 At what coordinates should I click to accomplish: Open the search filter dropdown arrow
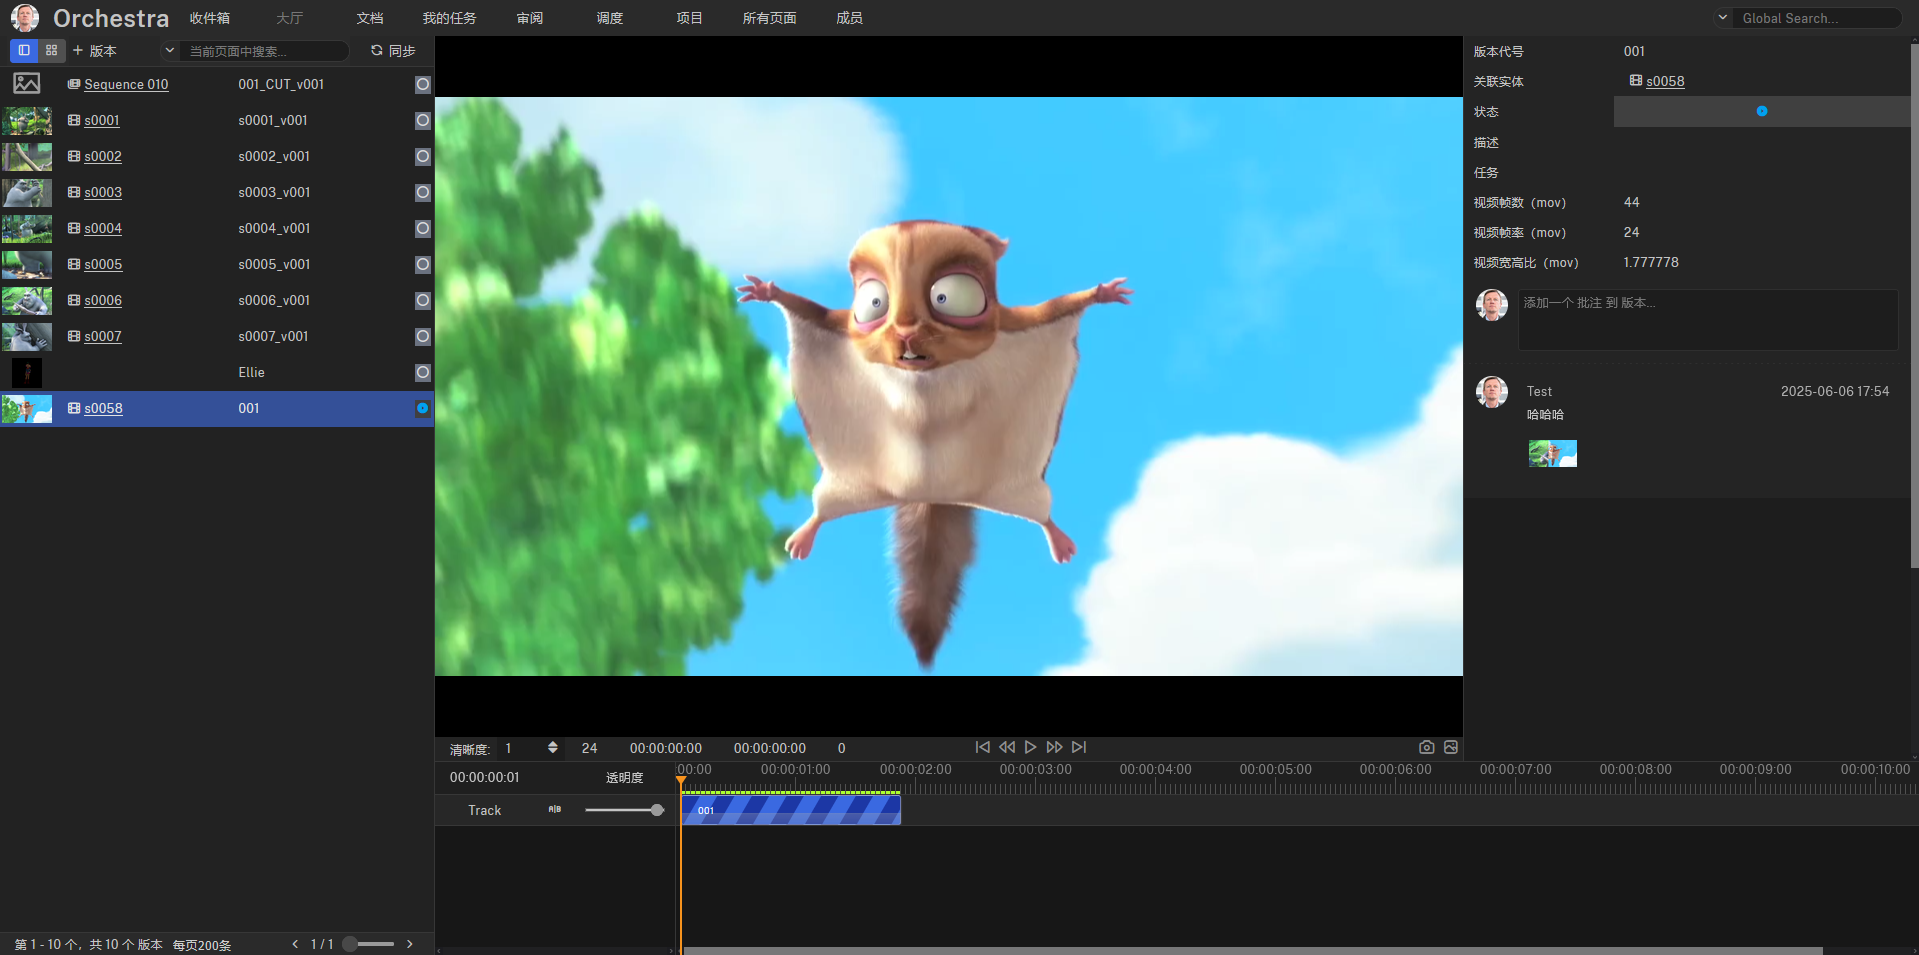(169, 50)
